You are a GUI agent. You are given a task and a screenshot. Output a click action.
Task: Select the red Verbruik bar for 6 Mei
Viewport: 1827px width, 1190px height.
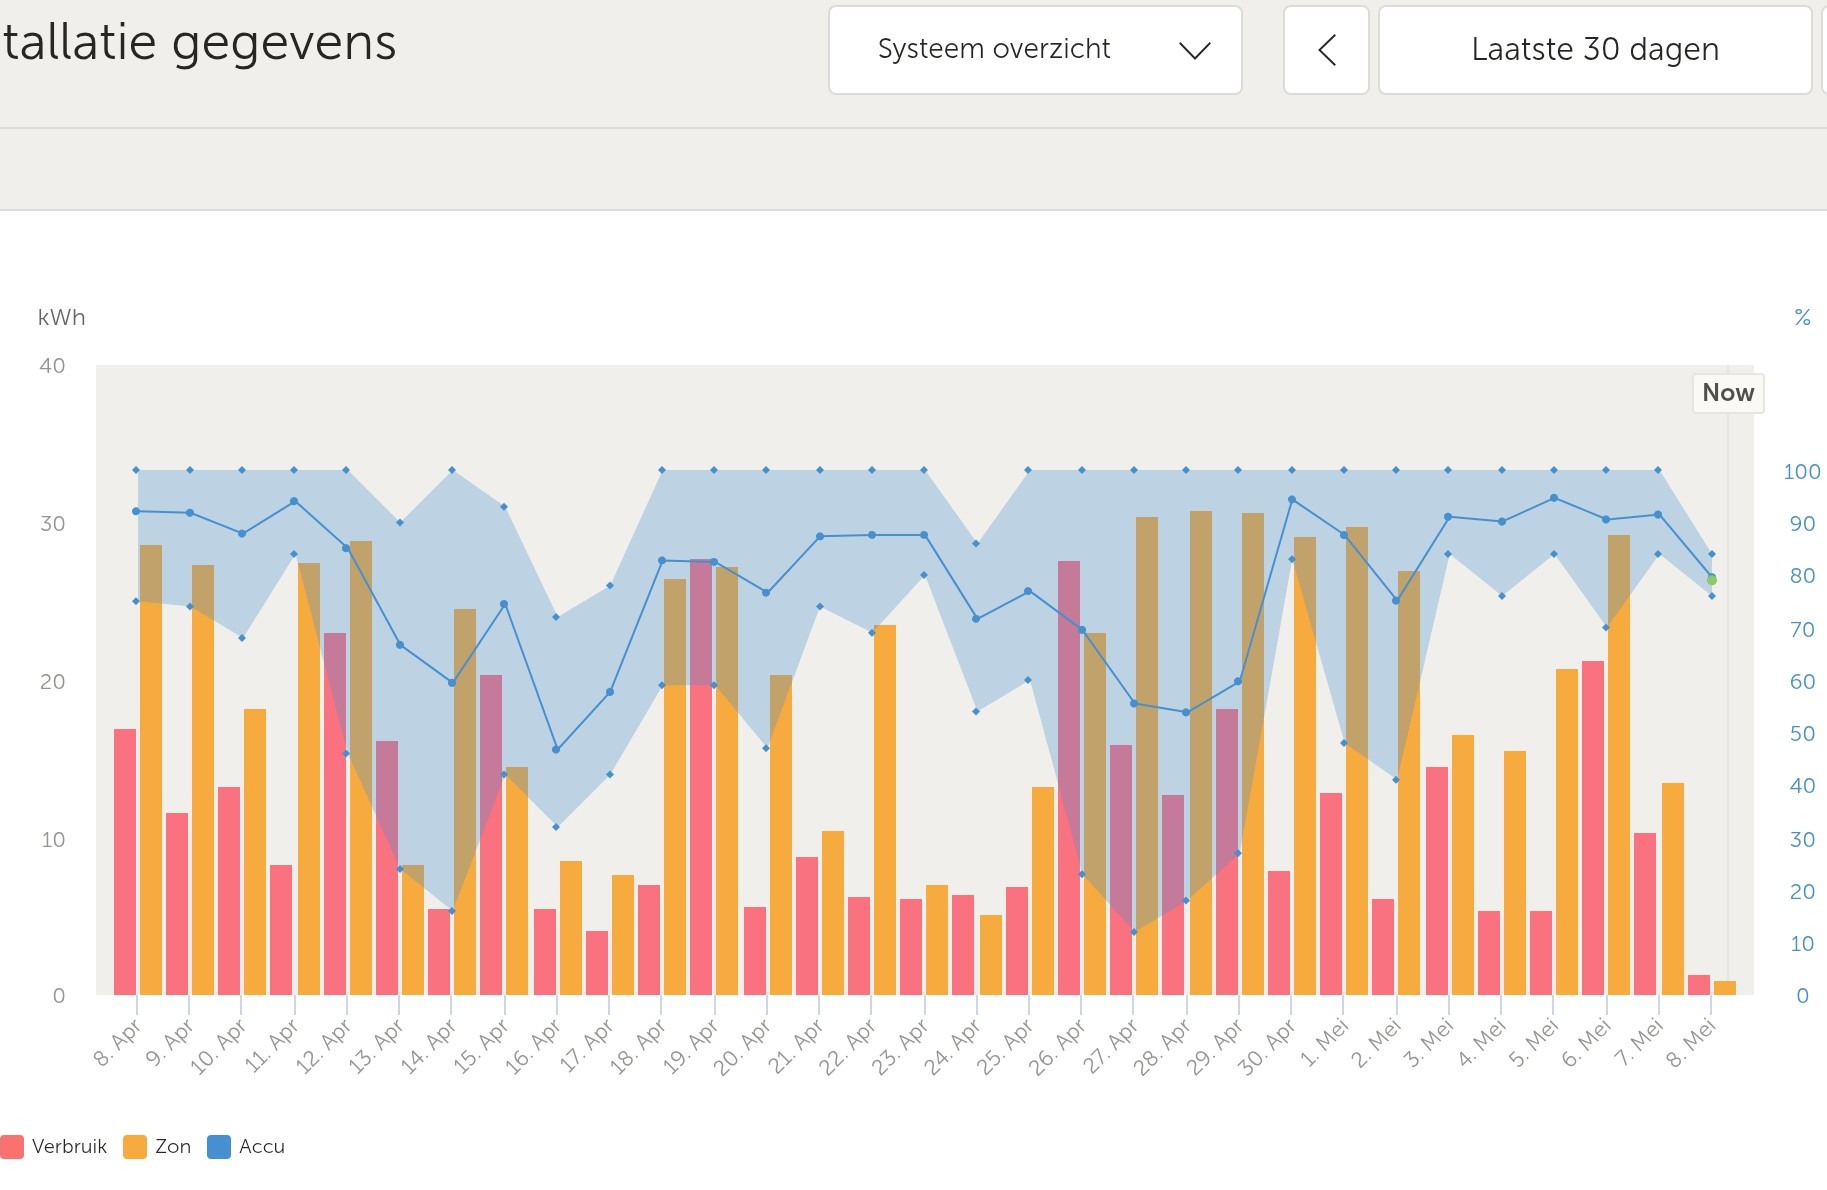(1593, 830)
